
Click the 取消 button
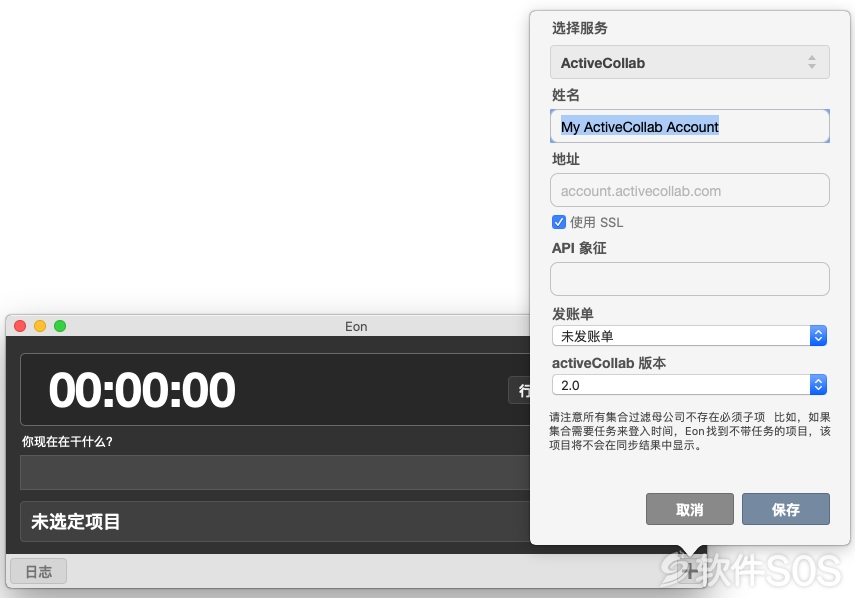(690, 509)
